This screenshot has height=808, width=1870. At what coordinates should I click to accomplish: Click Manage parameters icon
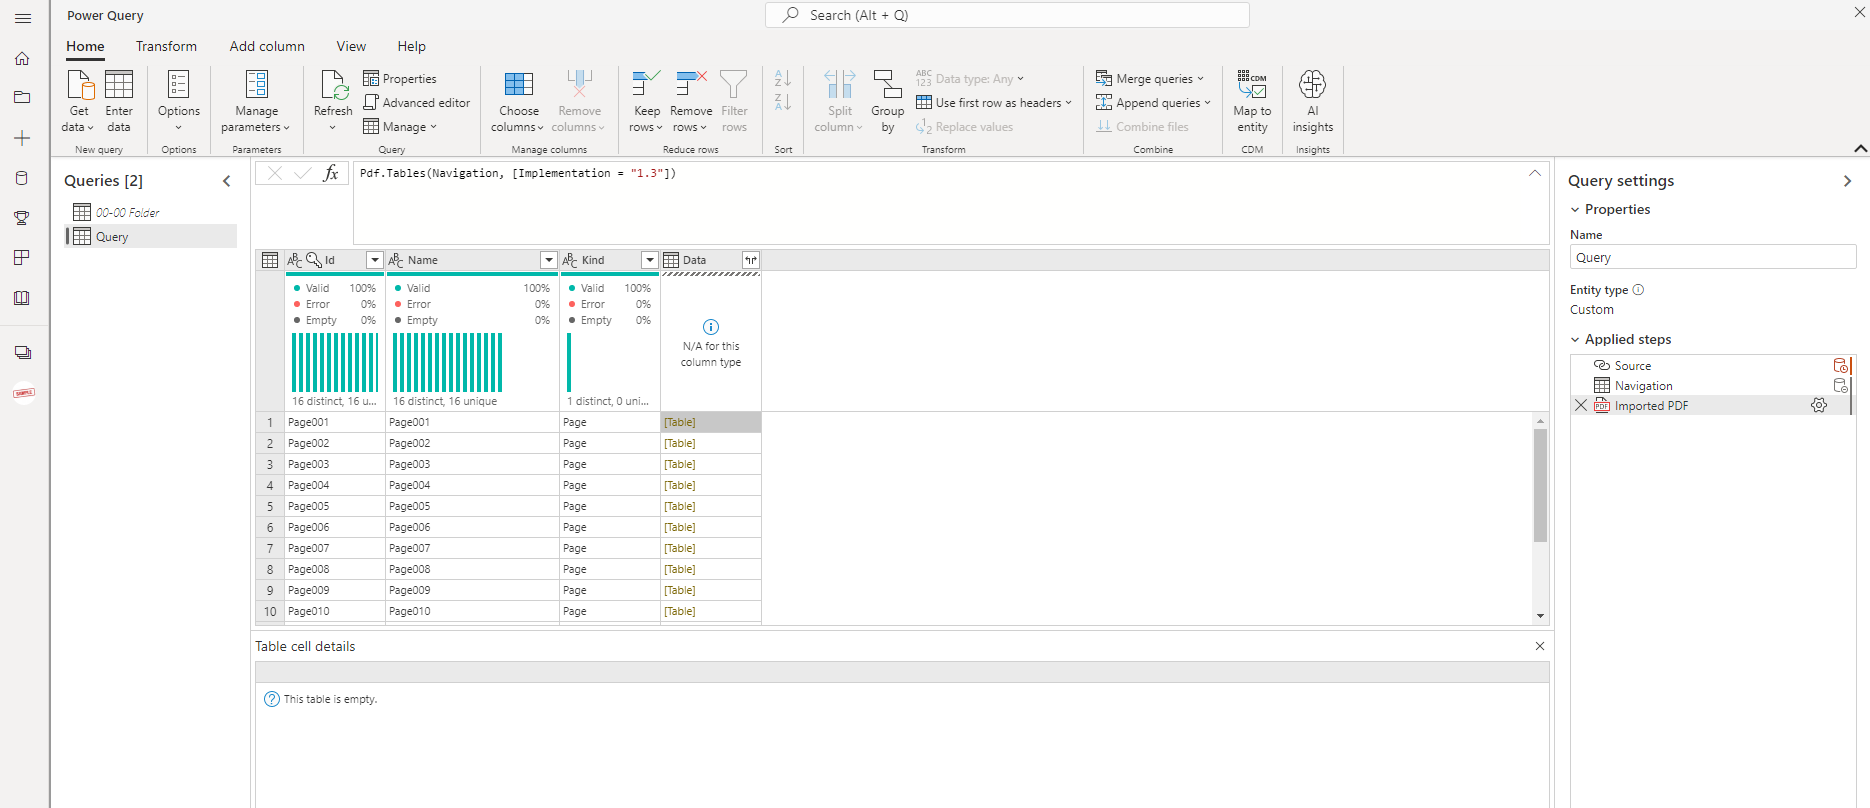click(257, 84)
